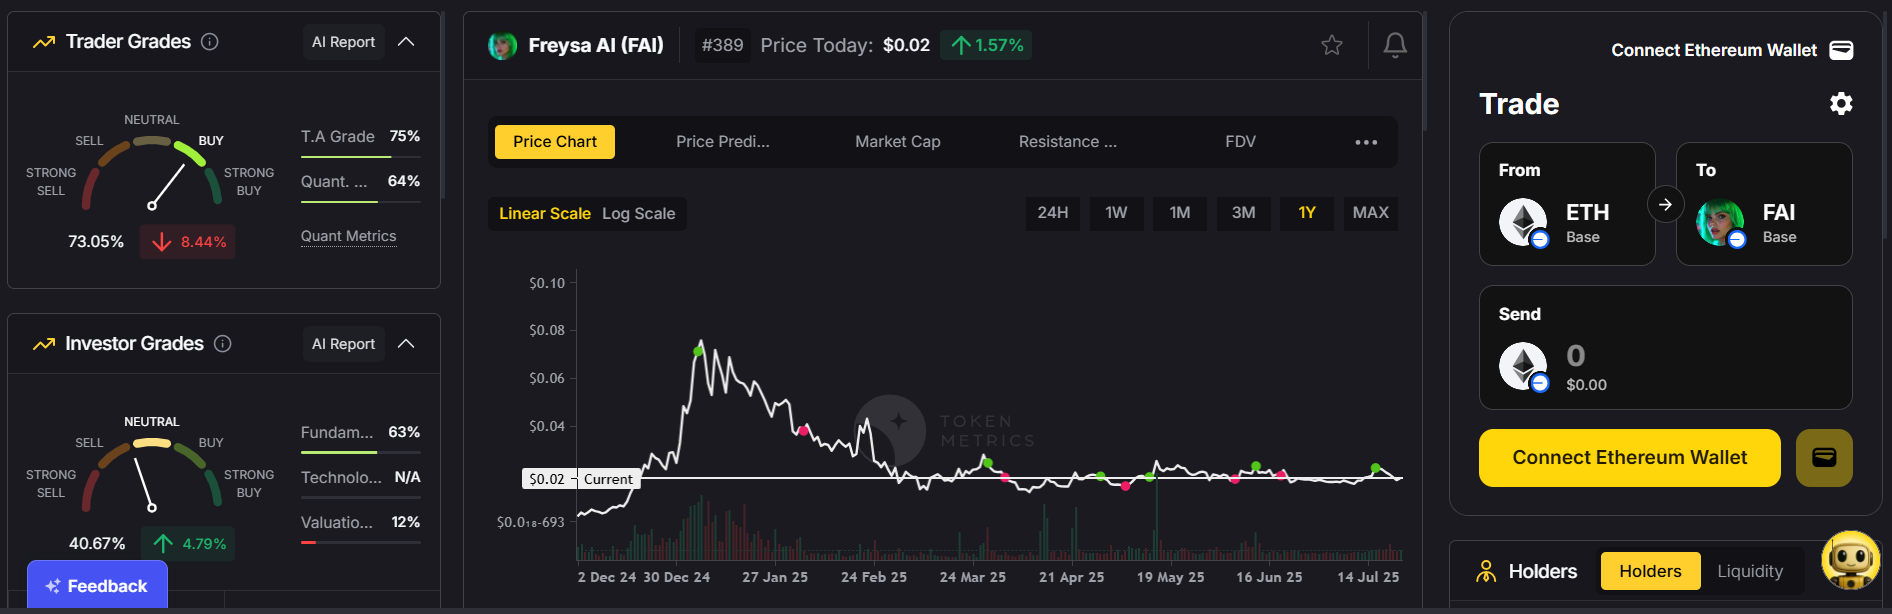Screen dimensions: 1892x614
Task: Click the Investor Grades gauge needle
Action: 144,484
